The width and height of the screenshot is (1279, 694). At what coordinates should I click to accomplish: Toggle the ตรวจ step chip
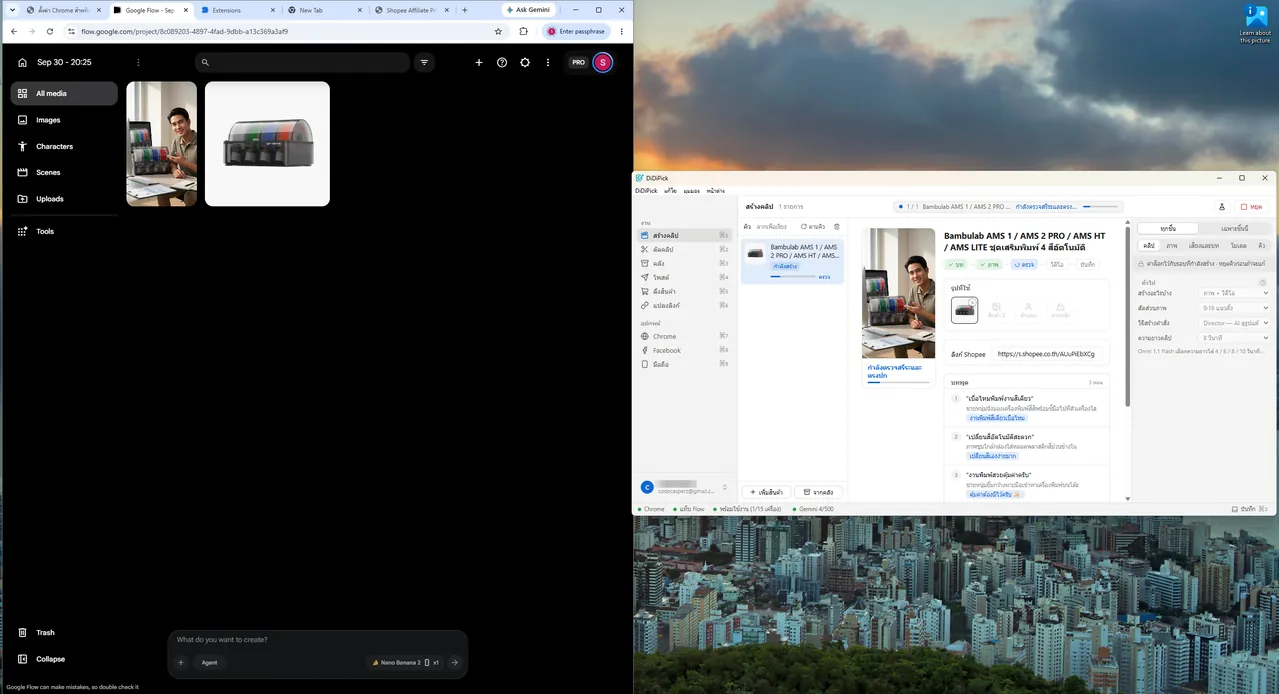tap(1024, 265)
